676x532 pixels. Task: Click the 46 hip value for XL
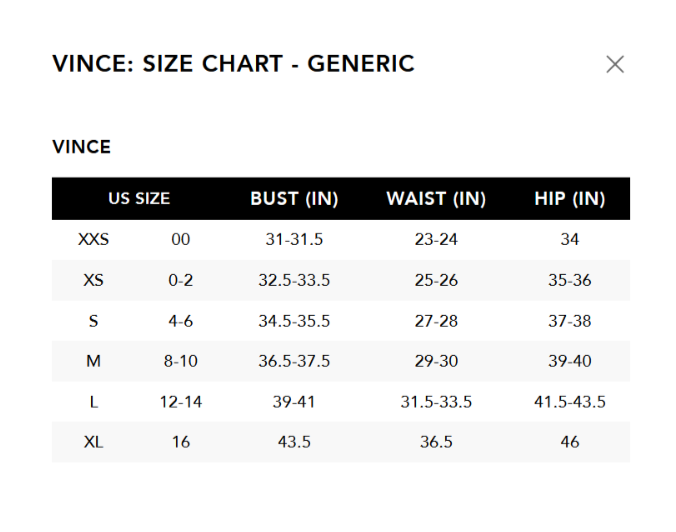(570, 442)
